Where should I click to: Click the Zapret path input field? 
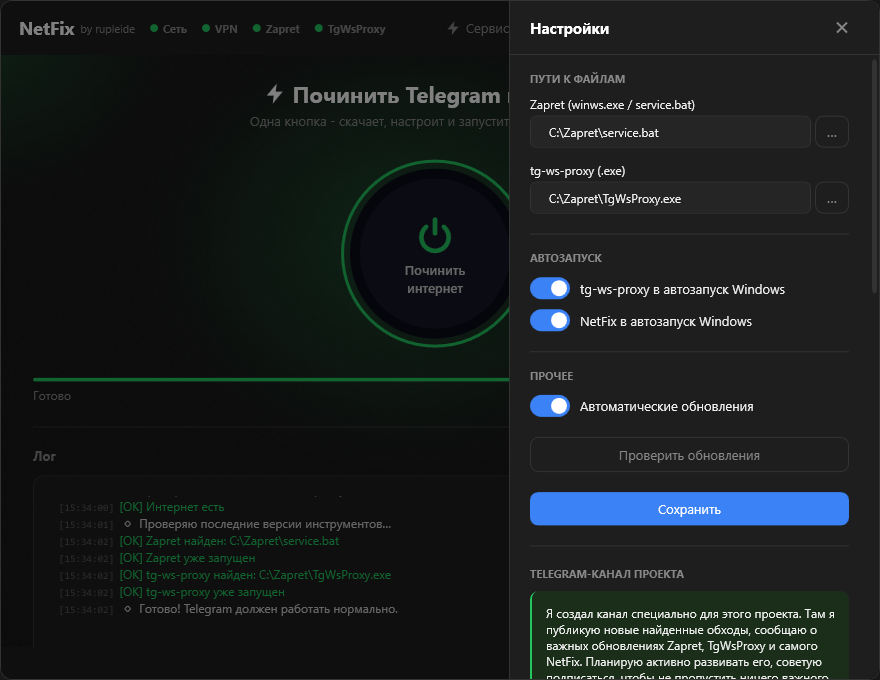pos(670,132)
